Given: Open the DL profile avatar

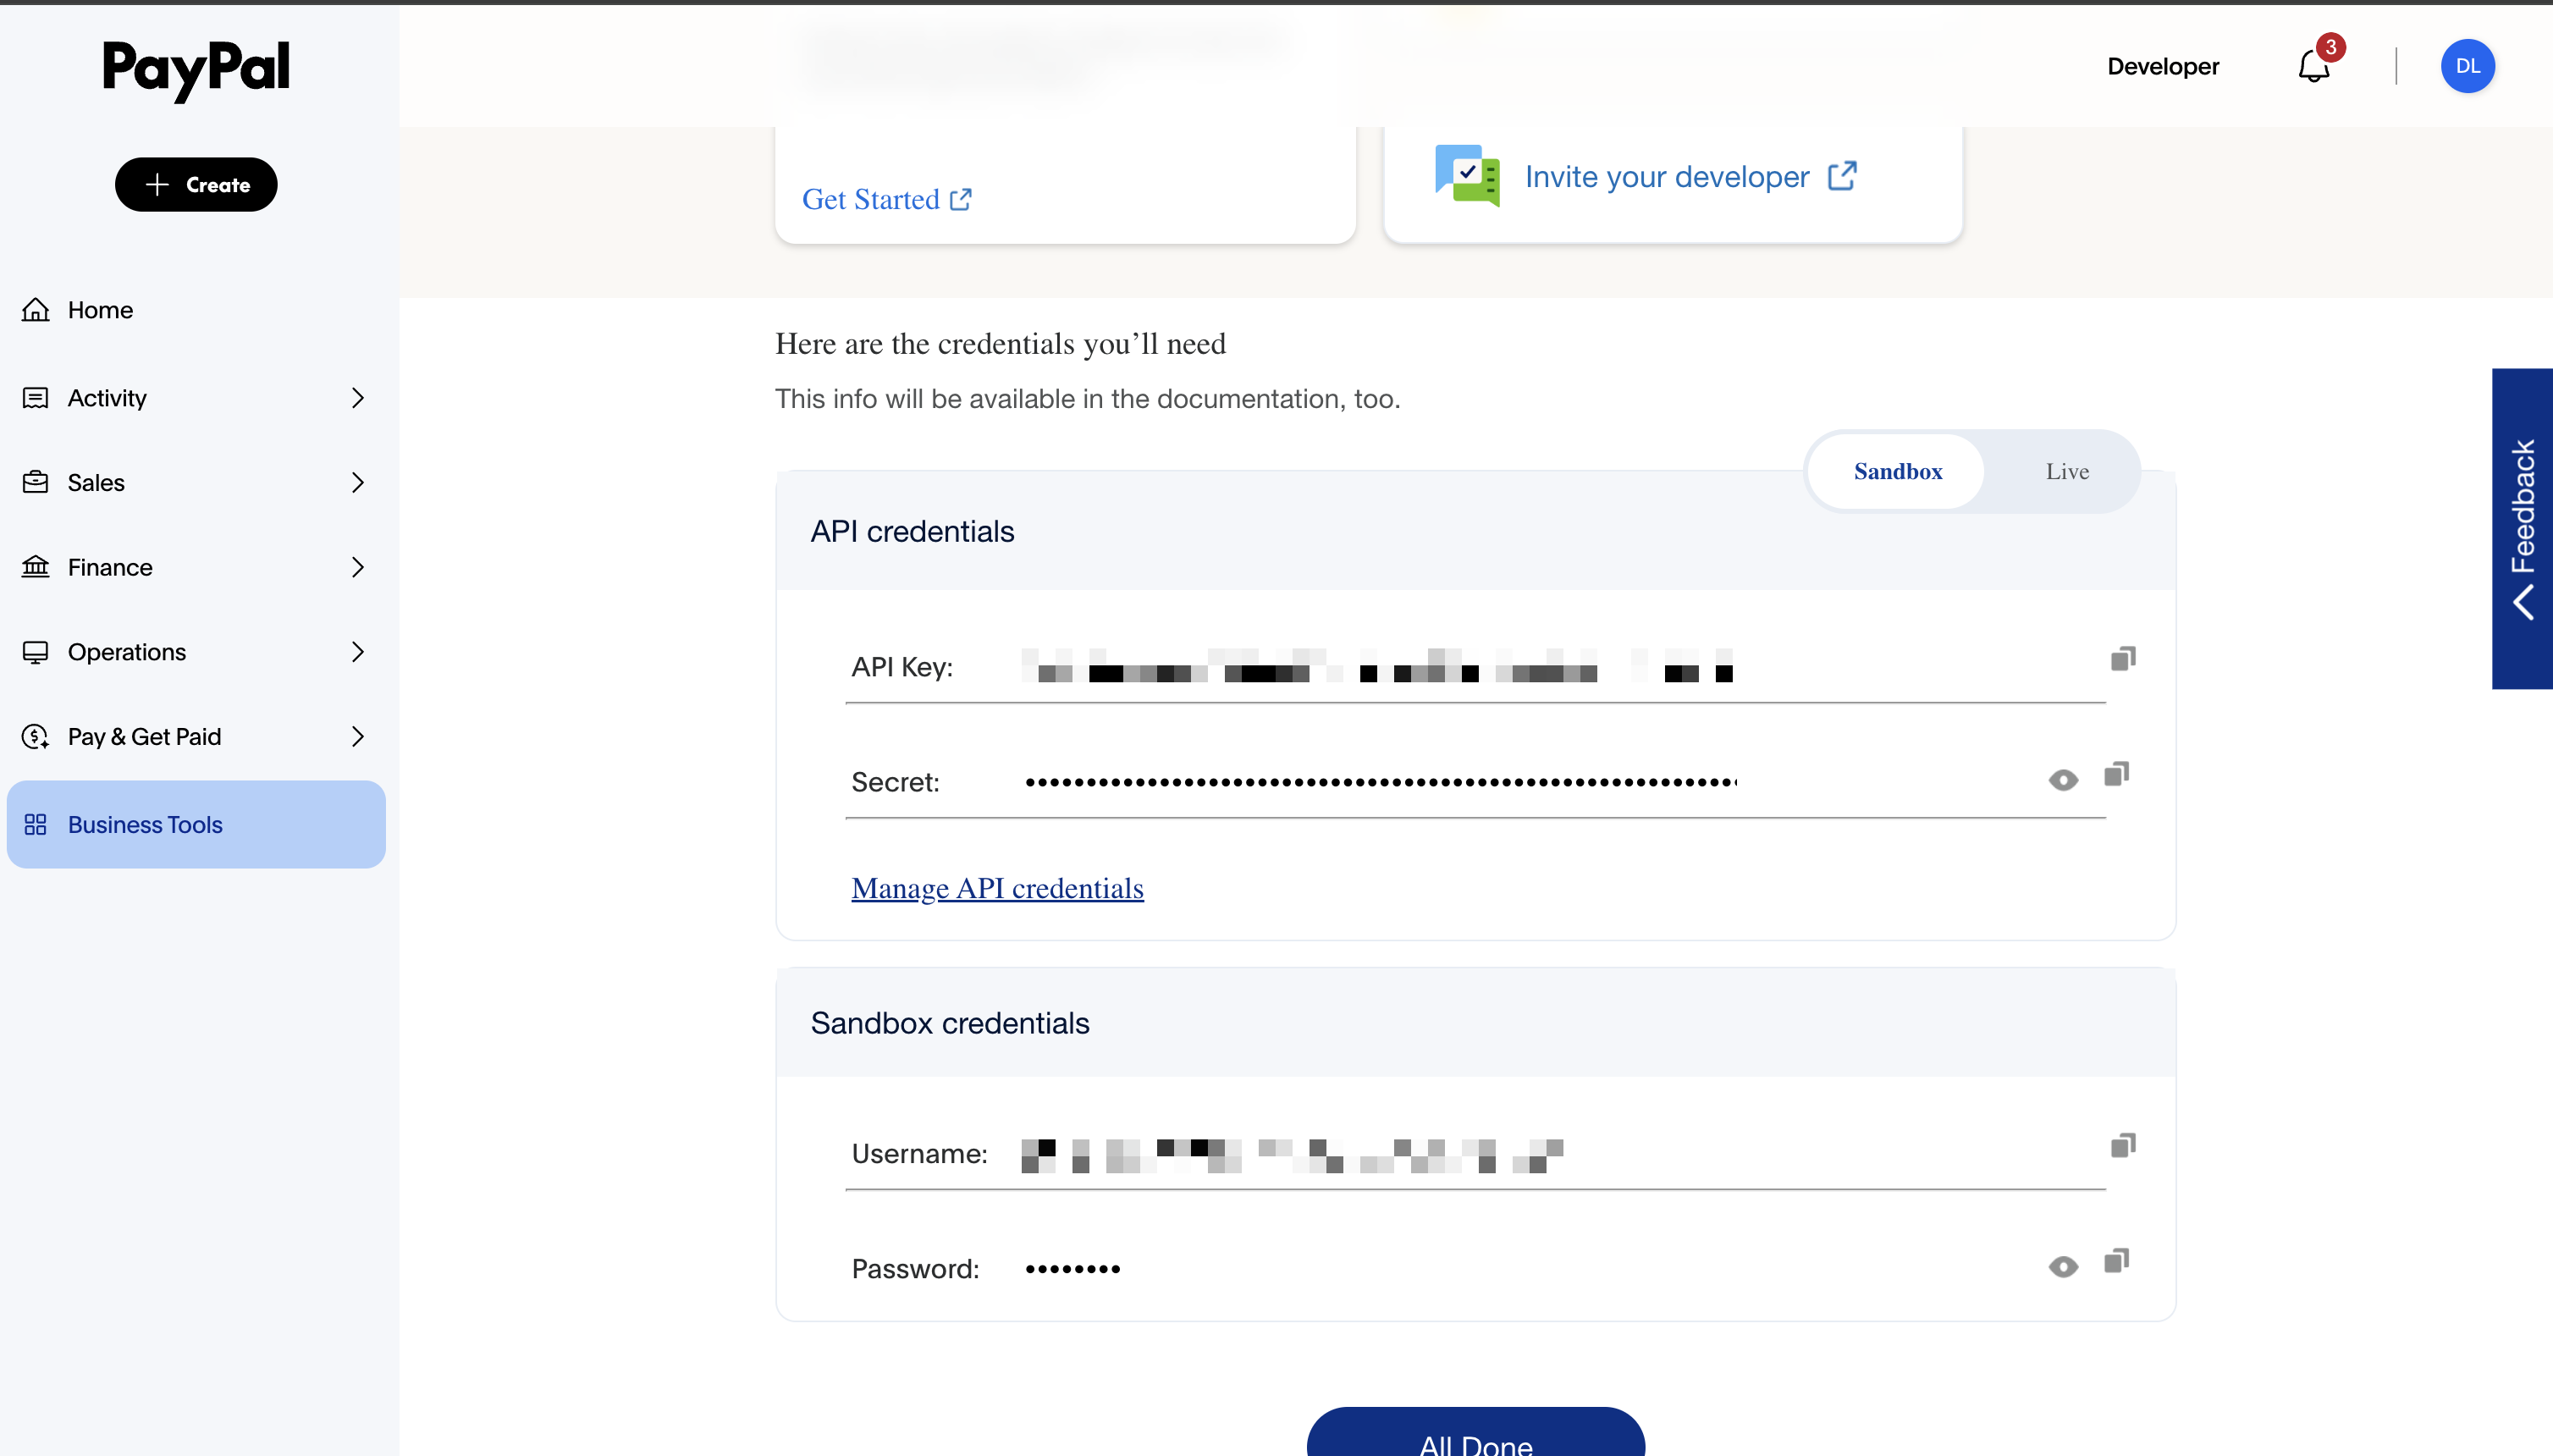Looking at the screenshot, I should point(2468,66).
